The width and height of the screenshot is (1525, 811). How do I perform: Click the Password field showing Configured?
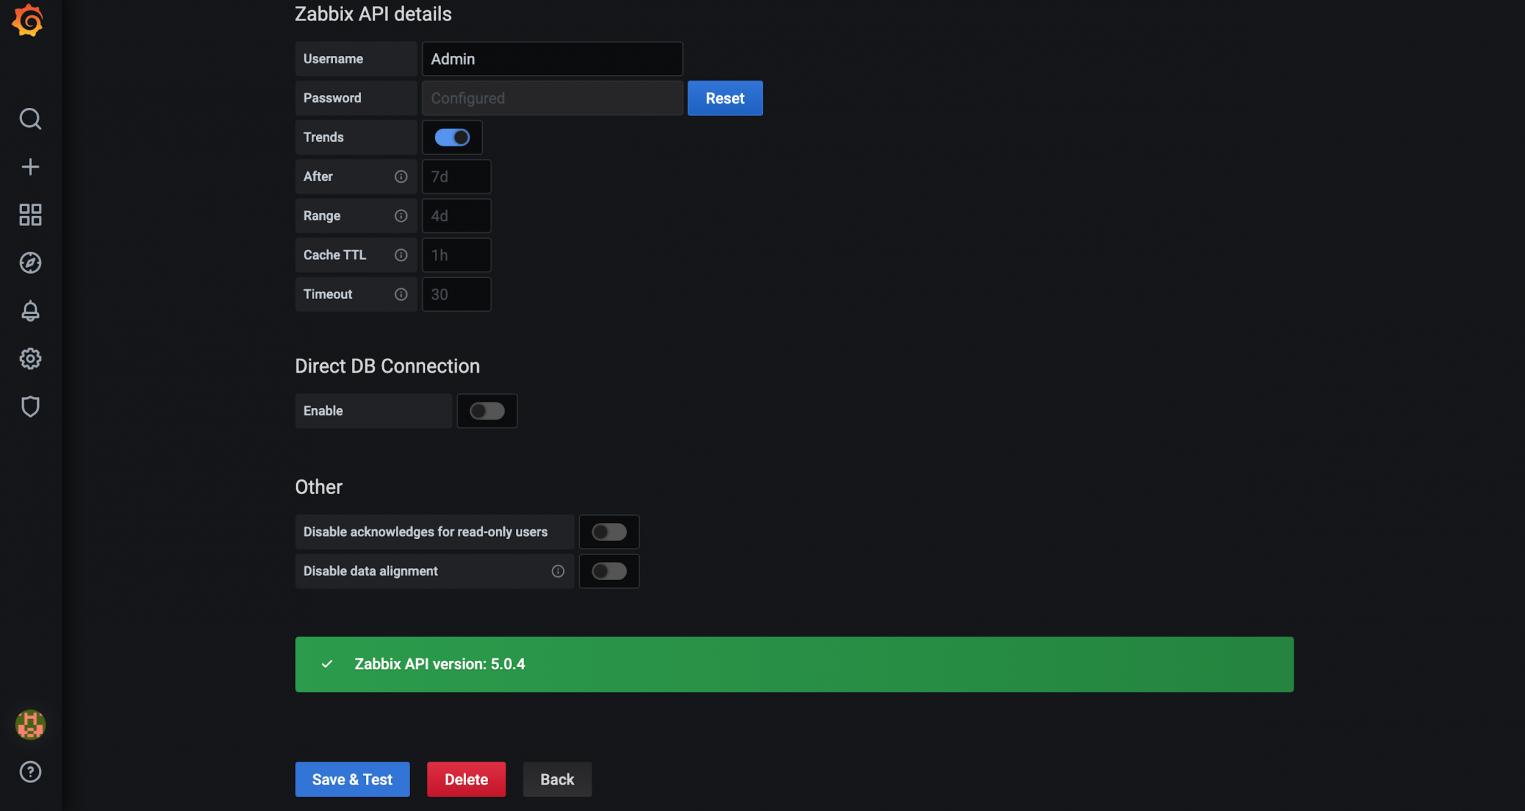[x=552, y=98]
